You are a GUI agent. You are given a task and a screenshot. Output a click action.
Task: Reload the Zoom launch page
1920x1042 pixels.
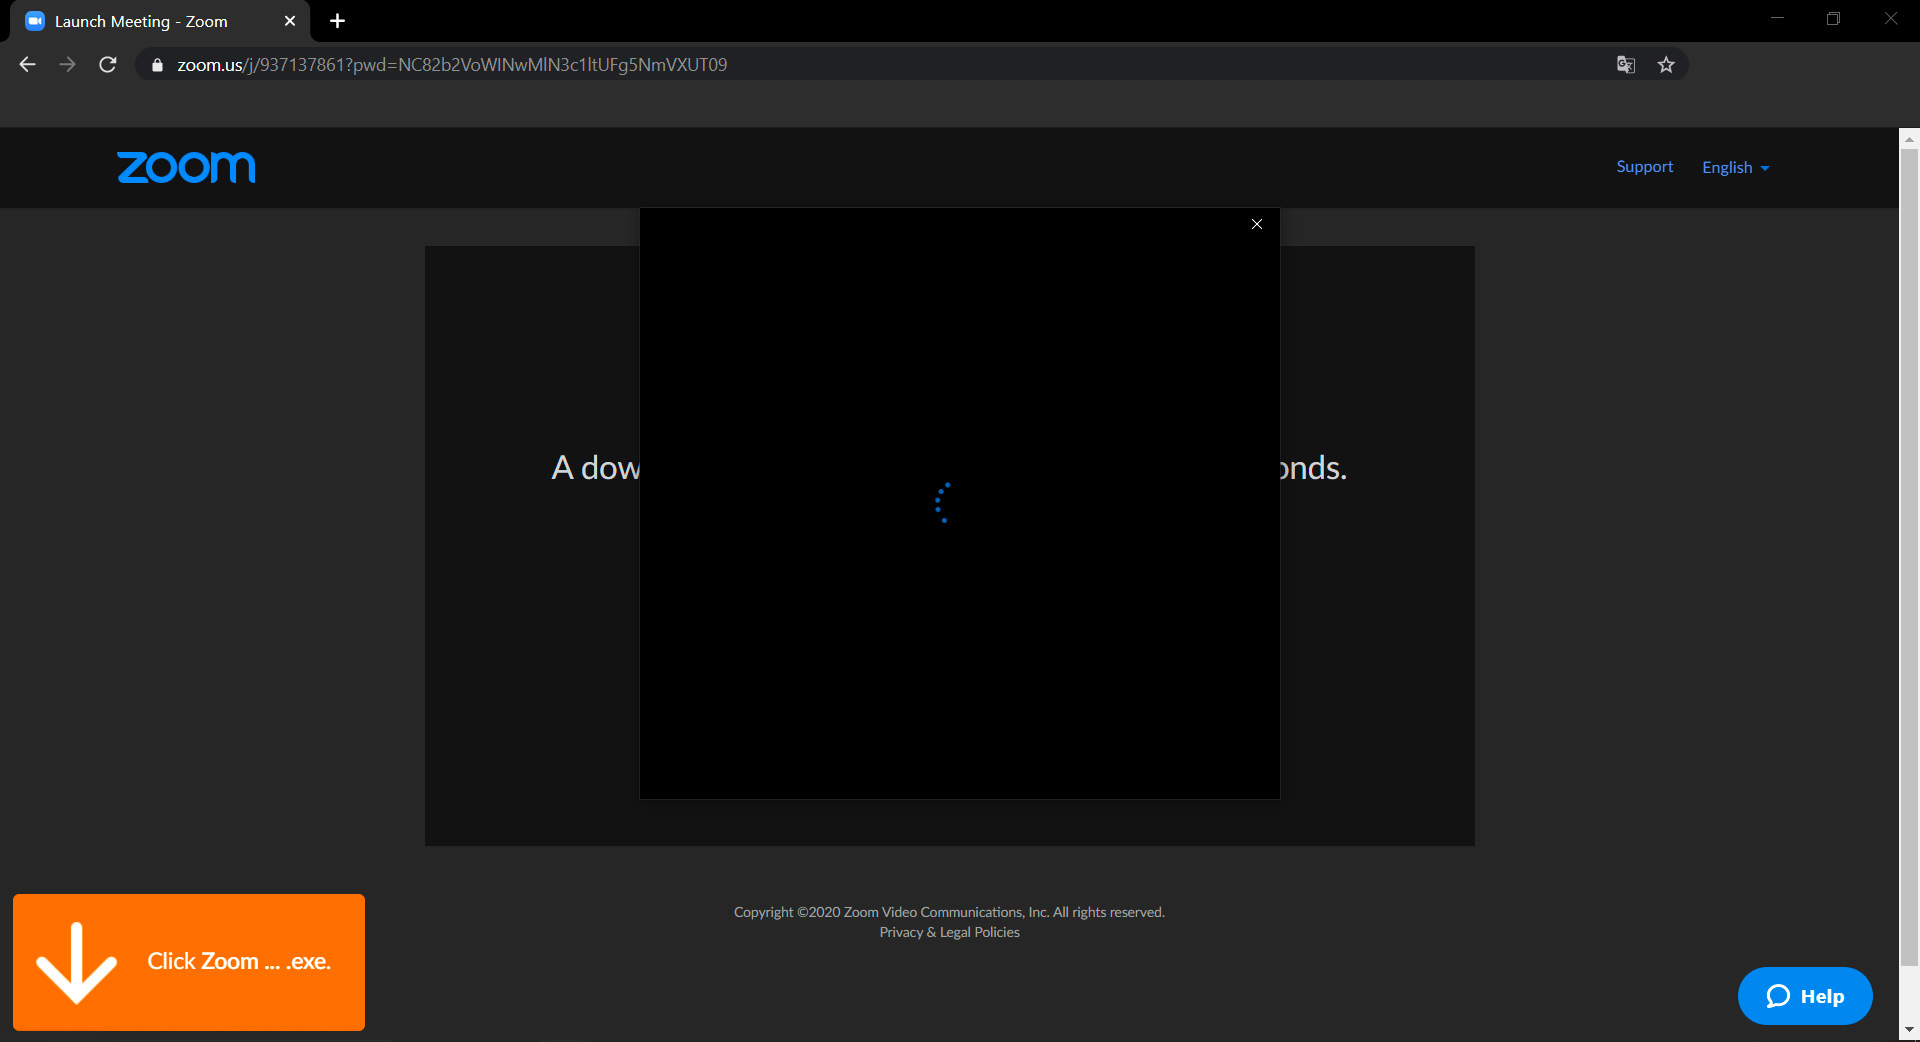pyautogui.click(x=108, y=65)
